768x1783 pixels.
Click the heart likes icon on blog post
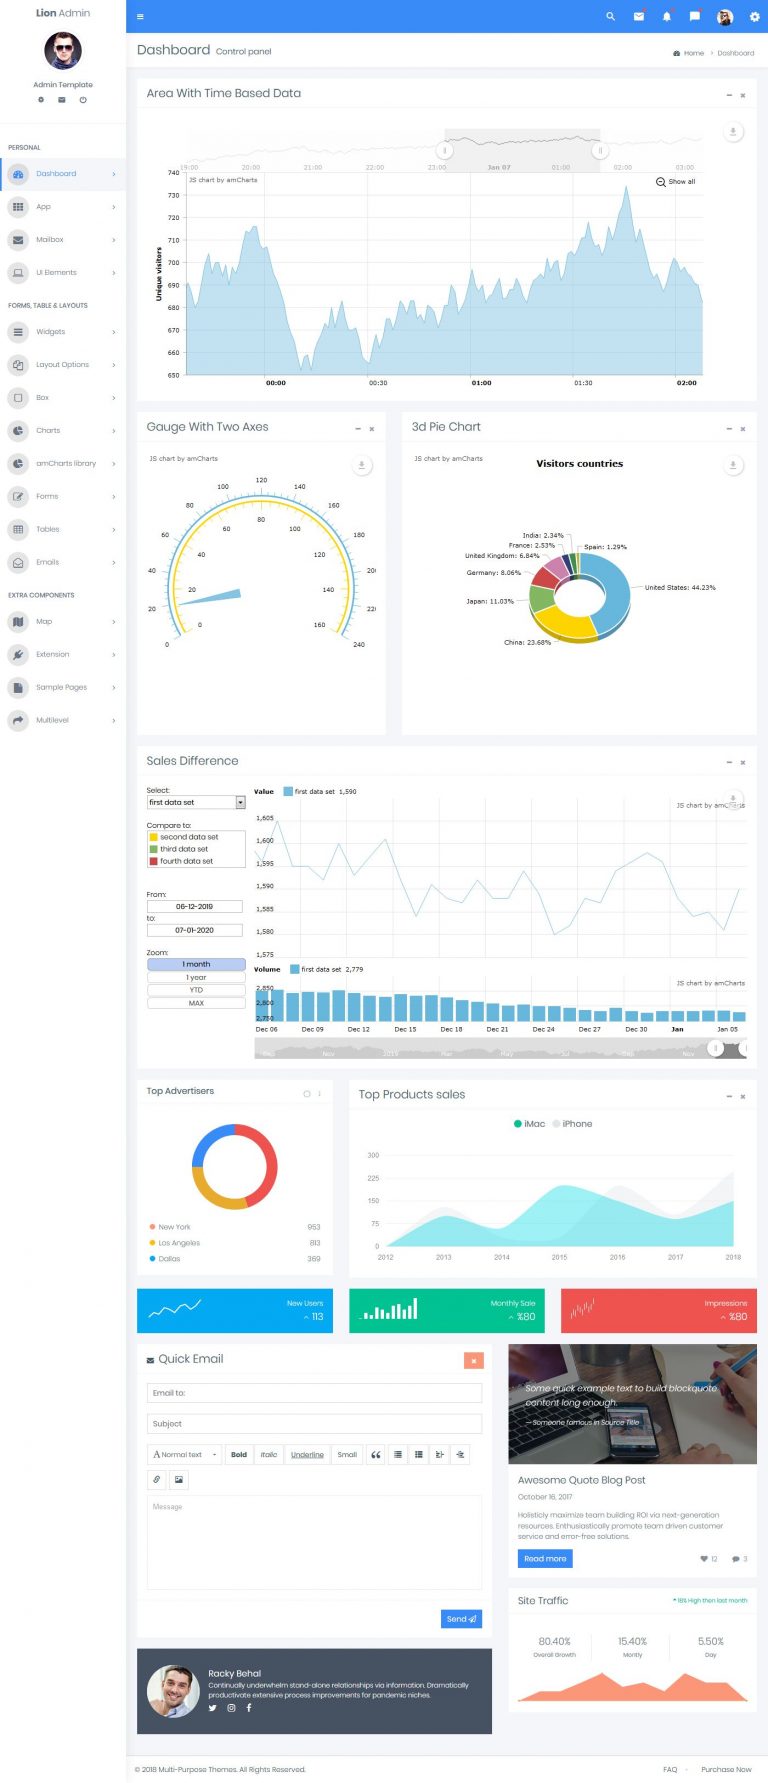pos(704,1558)
